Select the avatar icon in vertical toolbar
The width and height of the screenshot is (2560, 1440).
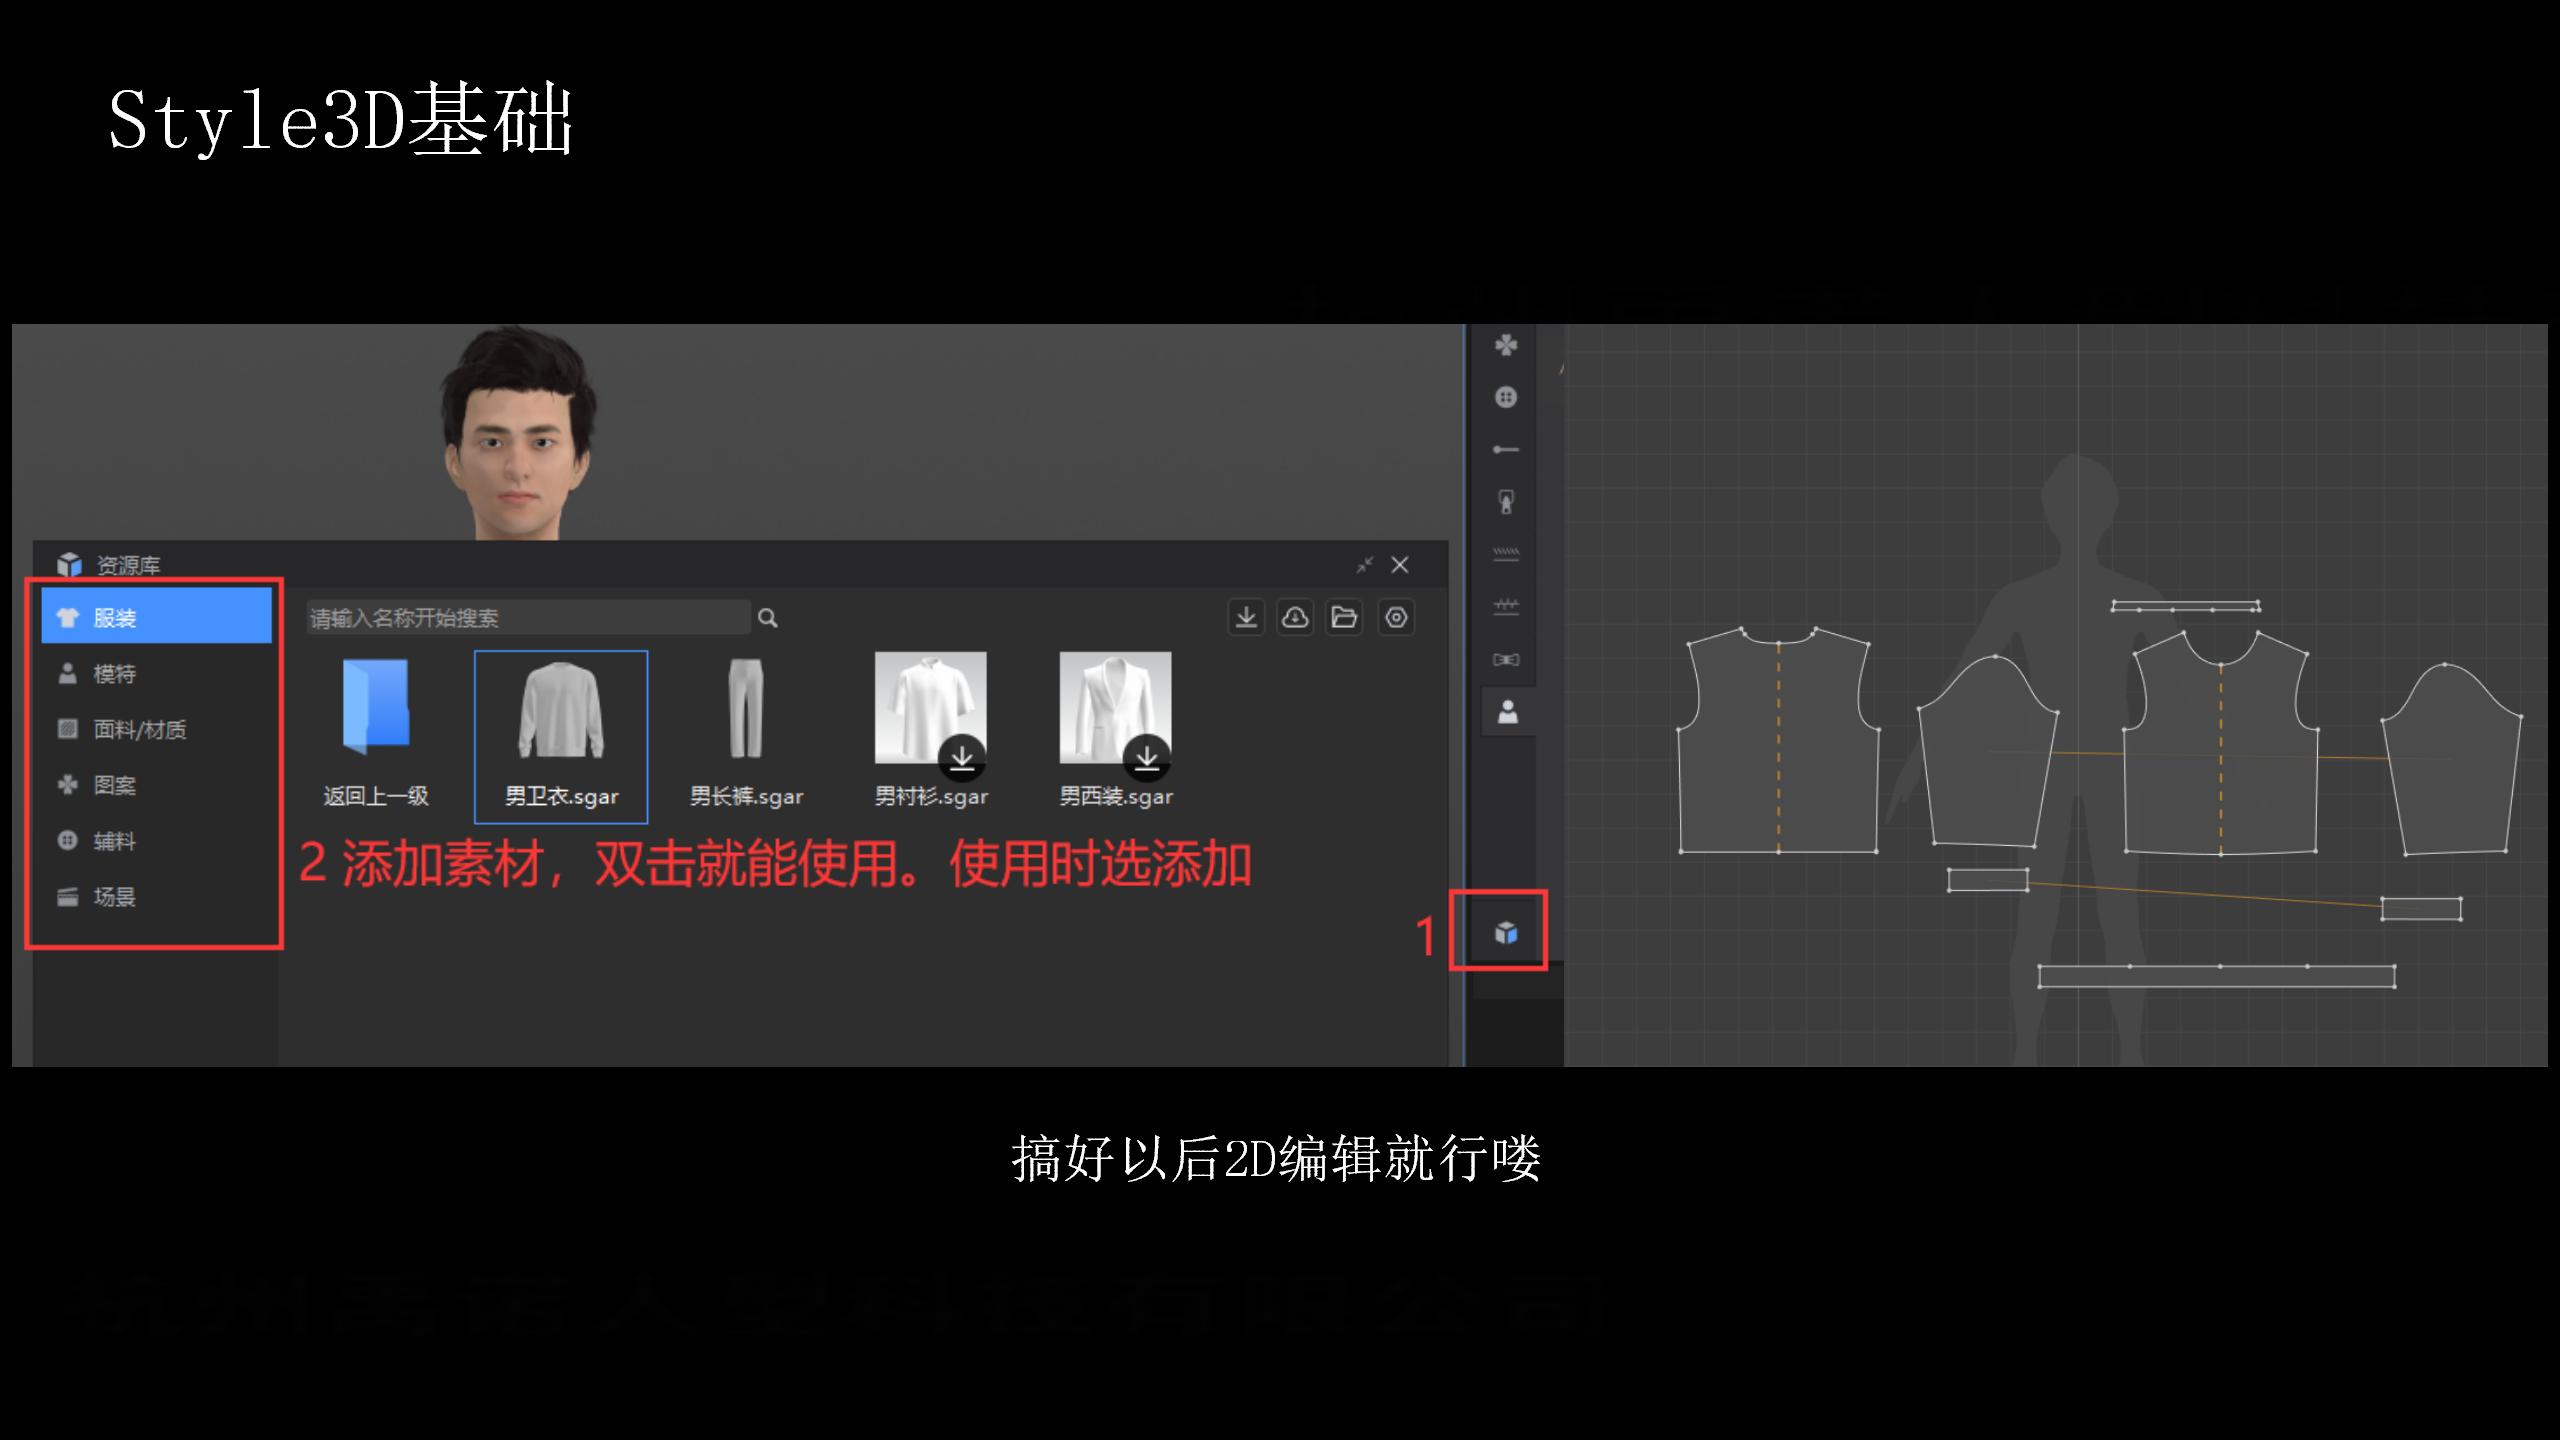click(x=1507, y=712)
